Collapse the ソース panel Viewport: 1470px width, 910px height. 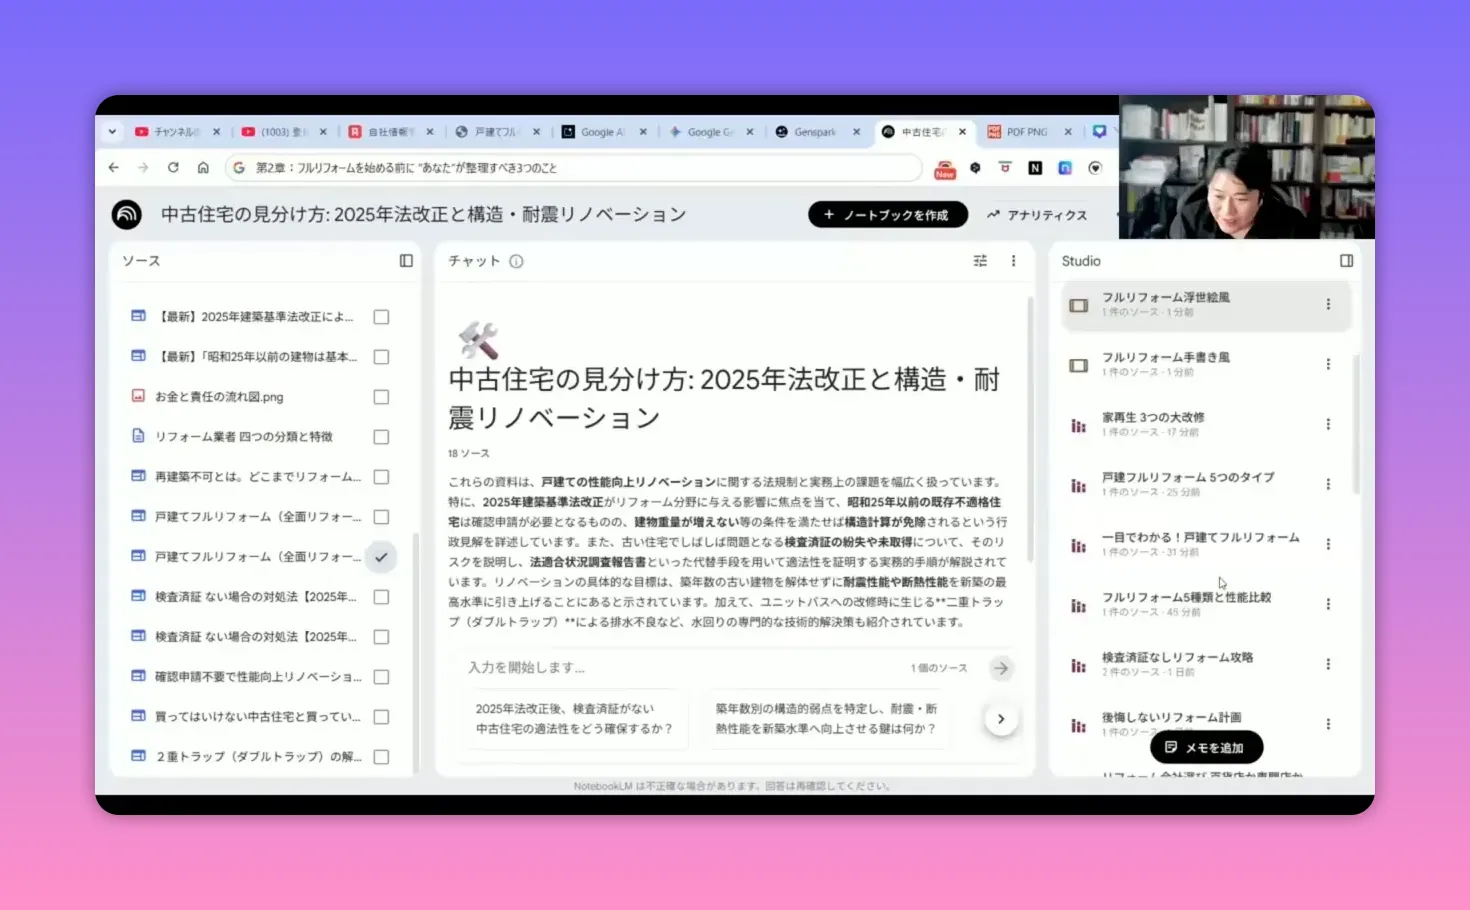(405, 260)
